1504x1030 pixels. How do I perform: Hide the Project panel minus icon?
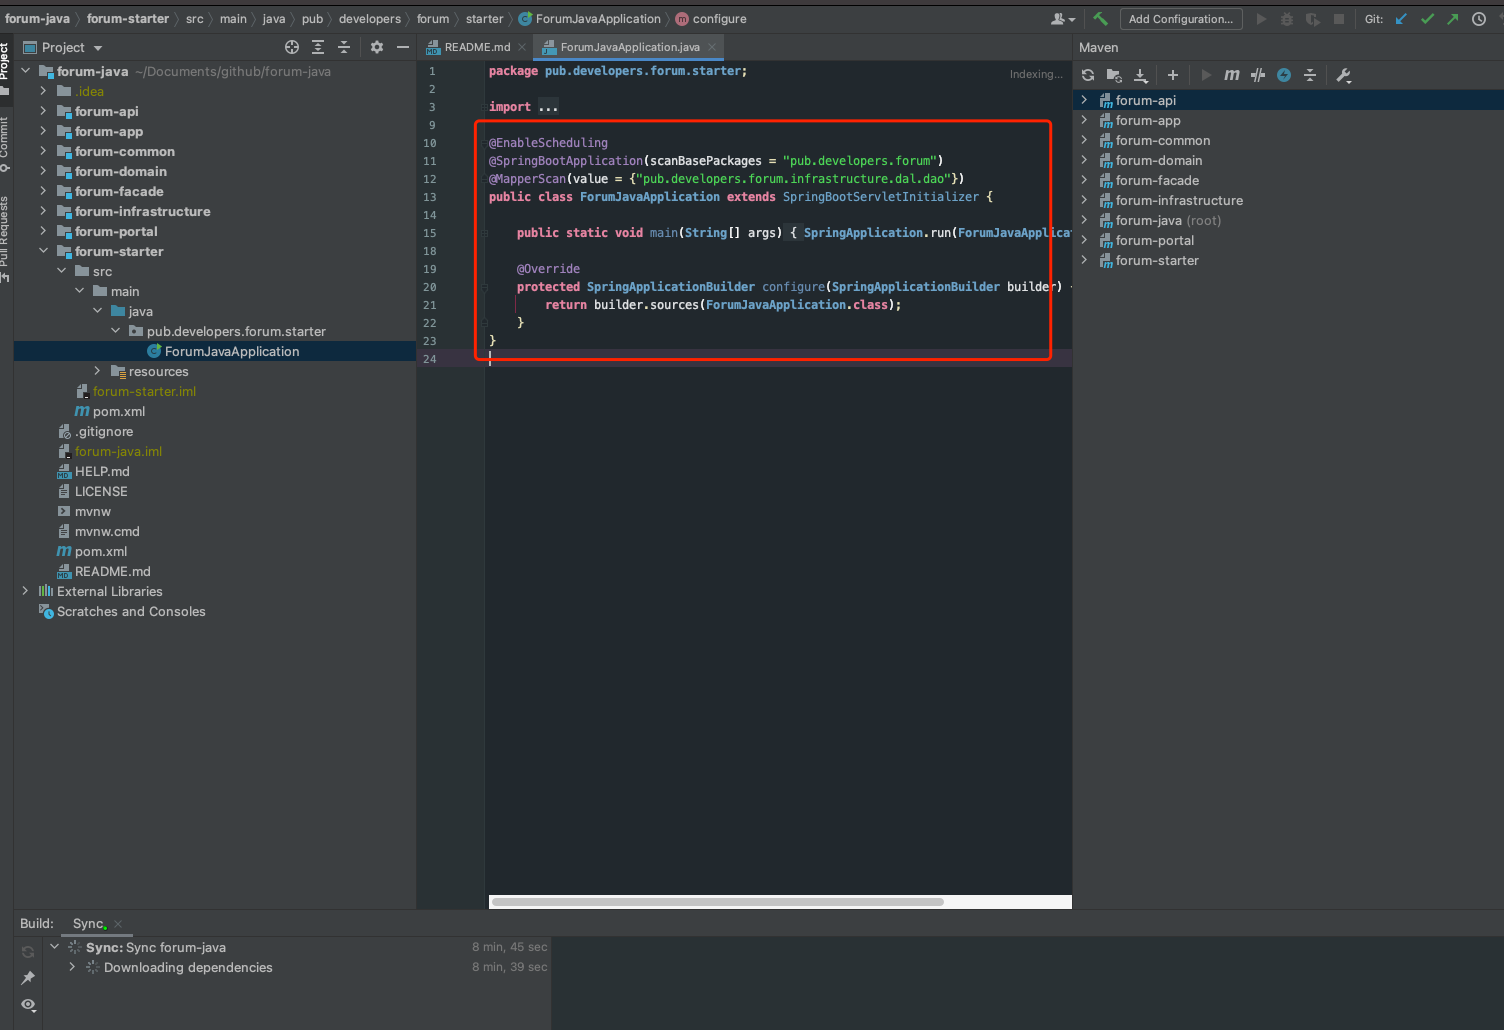(403, 47)
